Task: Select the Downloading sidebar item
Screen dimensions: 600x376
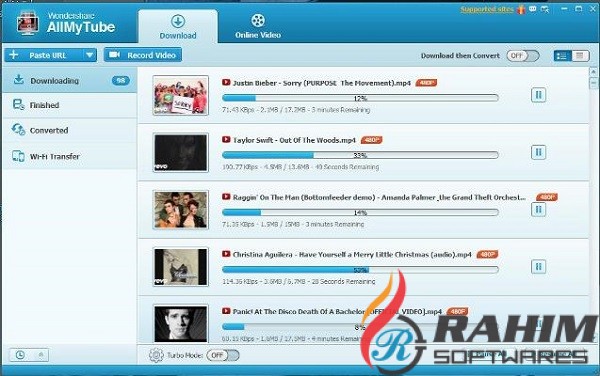Action: 70,80
